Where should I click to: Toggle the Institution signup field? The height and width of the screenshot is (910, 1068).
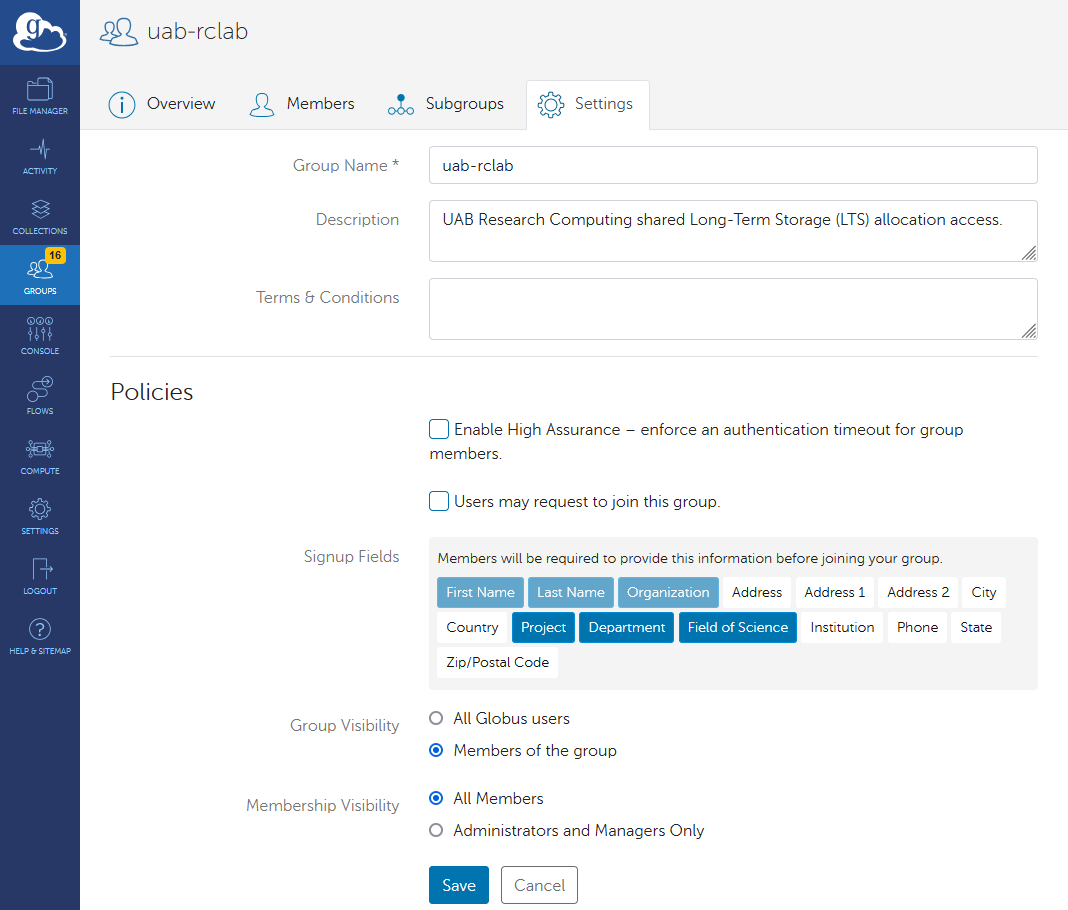click(842, 627)
